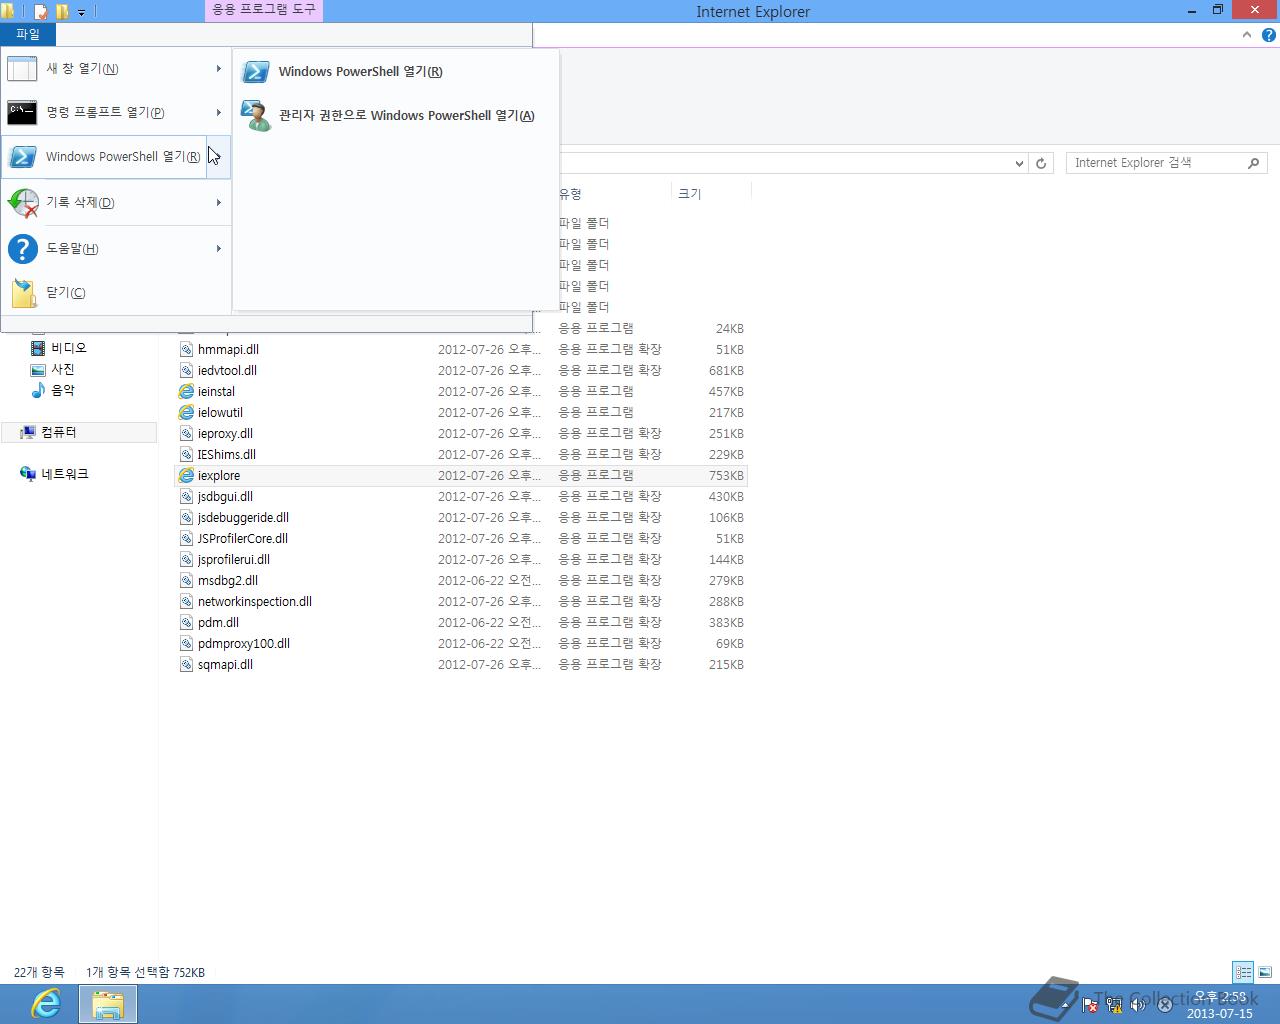Open the 도움말(H) menu entry
Screen dimensions: 1280x1024
(116, 249)
